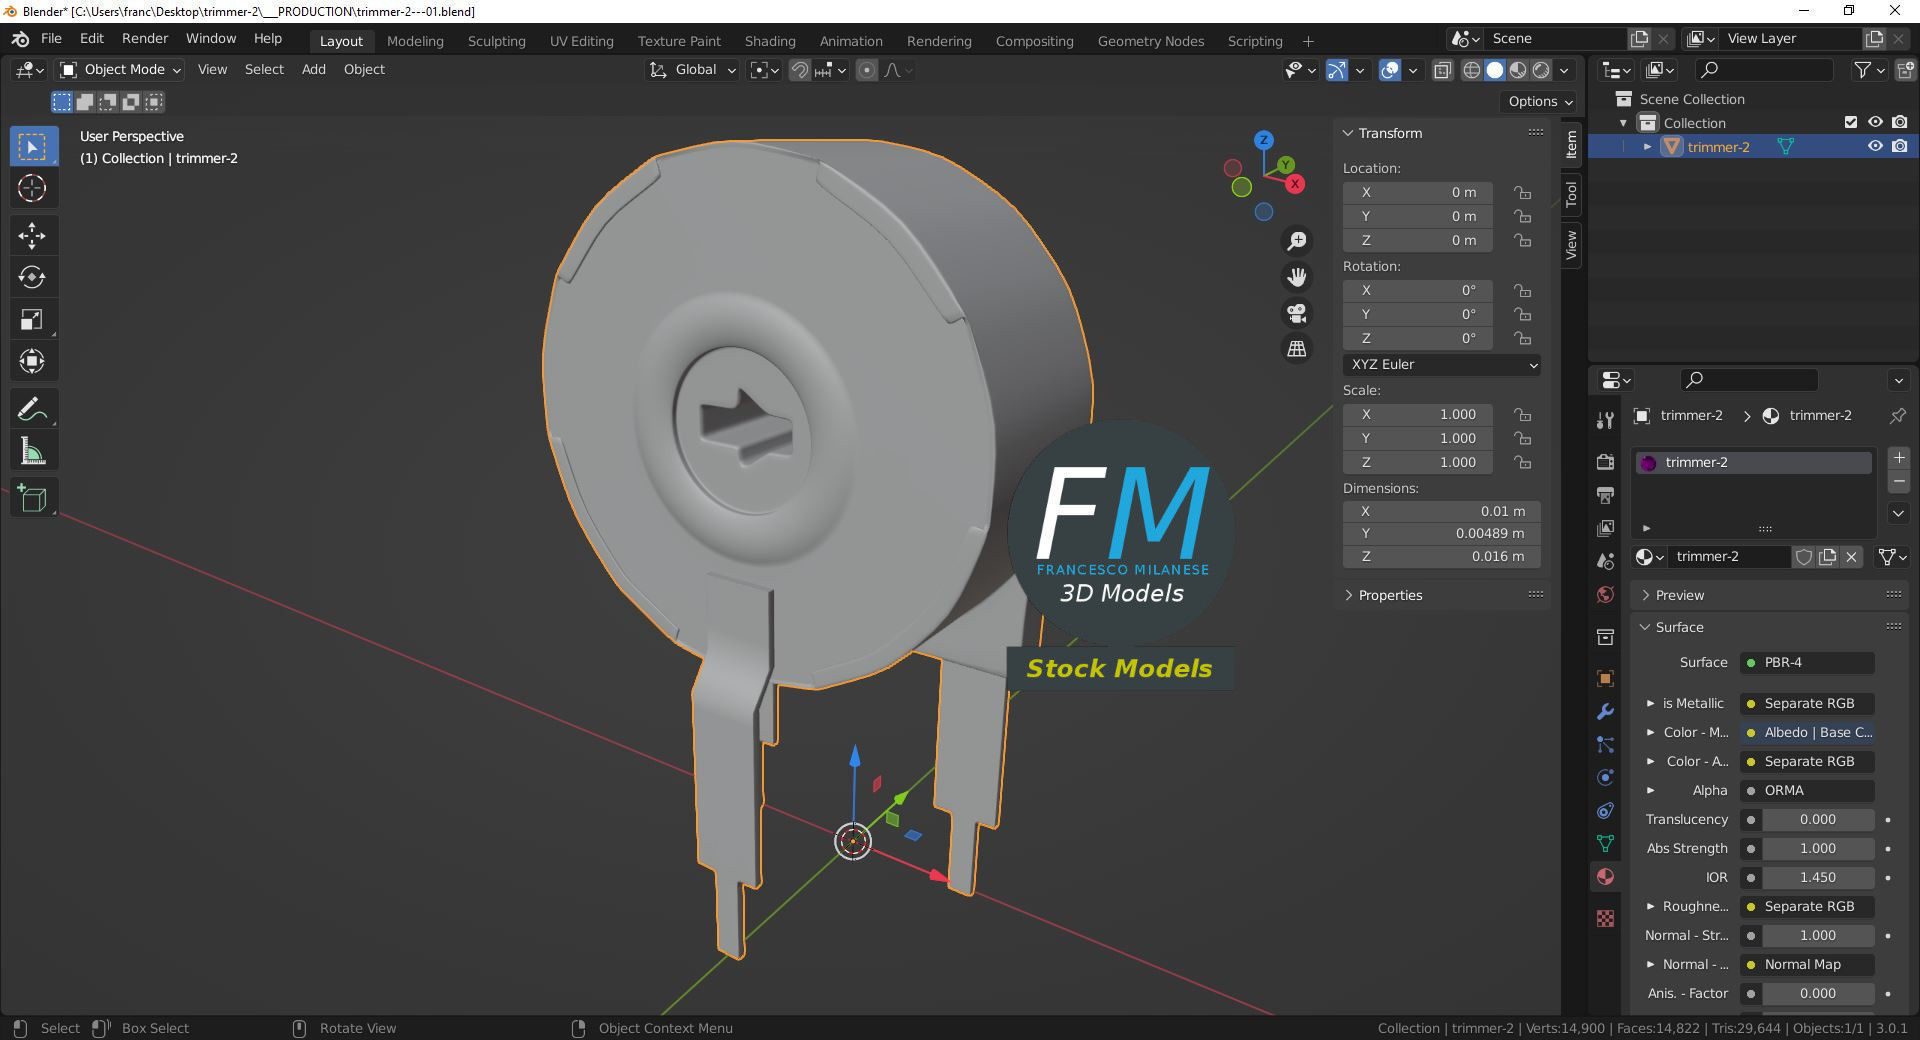Toggle Collection exclude checkbox
Screen dimensions: 1920x1040
(x=1851, y=122)
